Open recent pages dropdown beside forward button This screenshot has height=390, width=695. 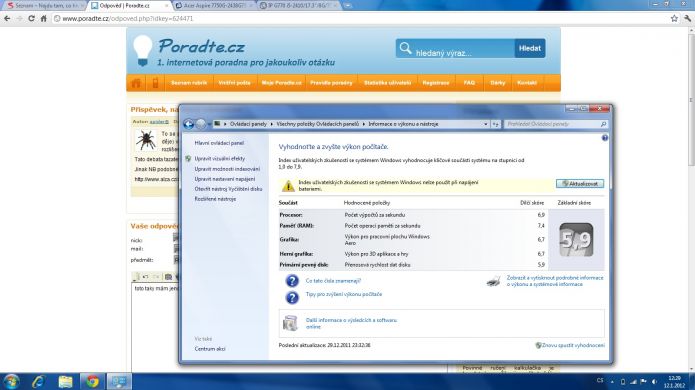click(x=209, y=124)
